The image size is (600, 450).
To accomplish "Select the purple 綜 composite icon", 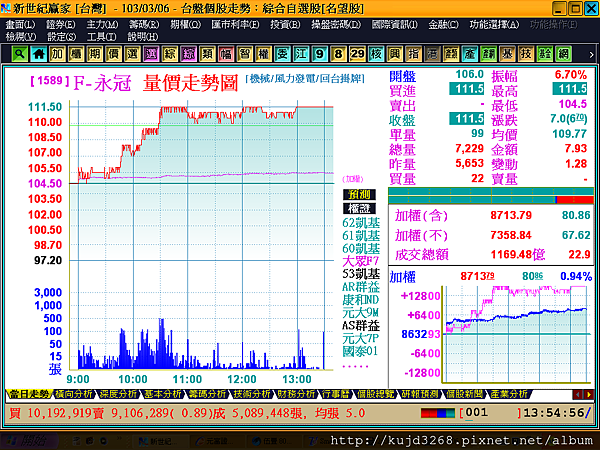I will tap(188, 54).
